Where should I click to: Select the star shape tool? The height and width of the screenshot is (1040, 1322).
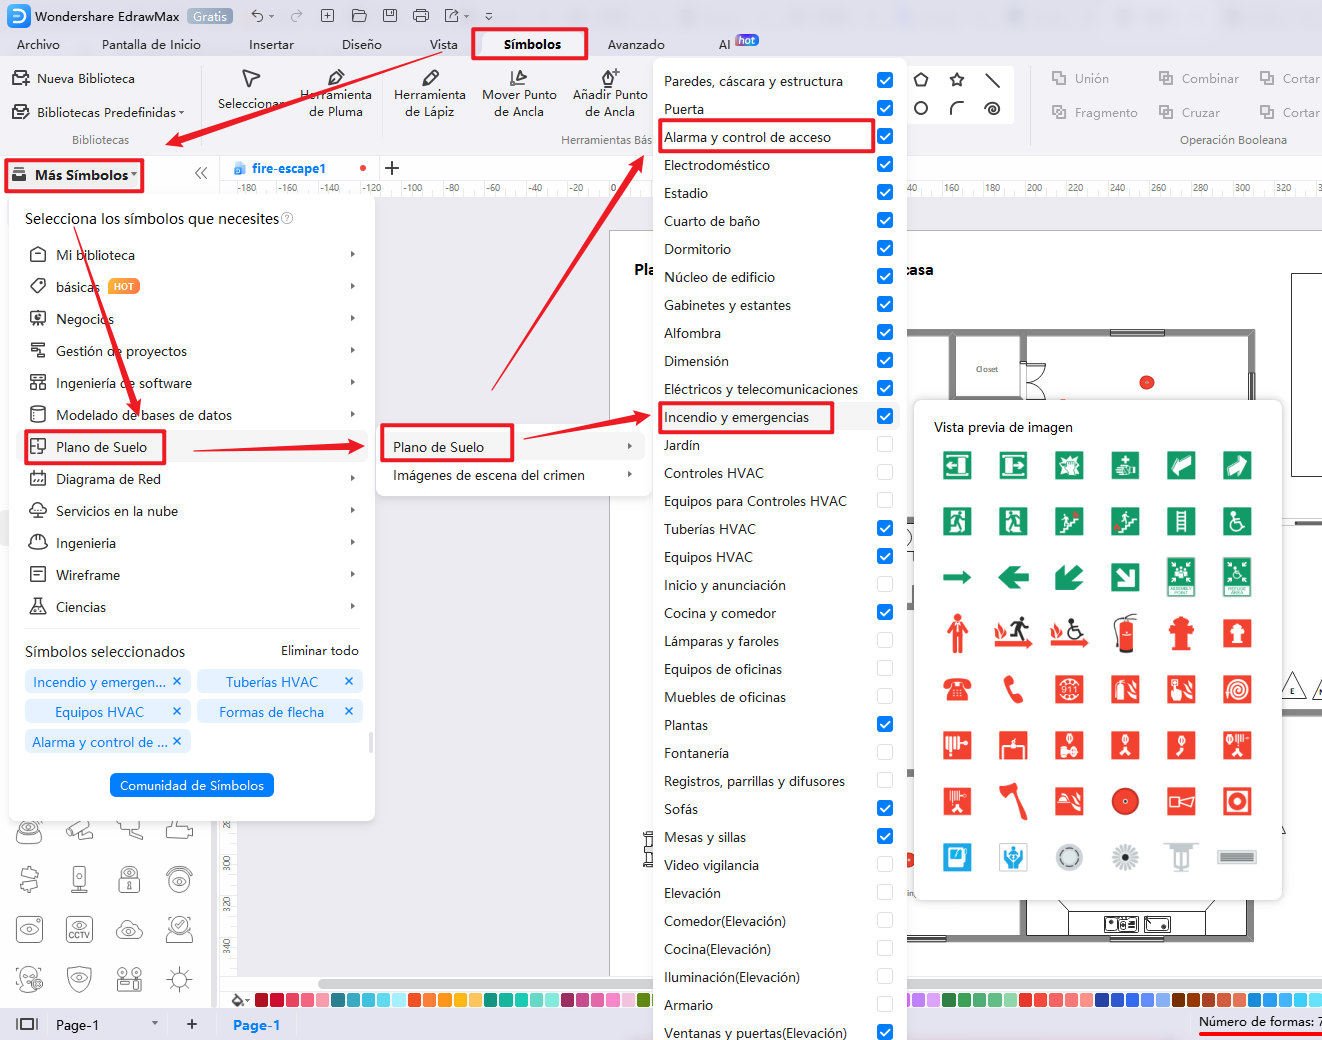pos(957,80)
